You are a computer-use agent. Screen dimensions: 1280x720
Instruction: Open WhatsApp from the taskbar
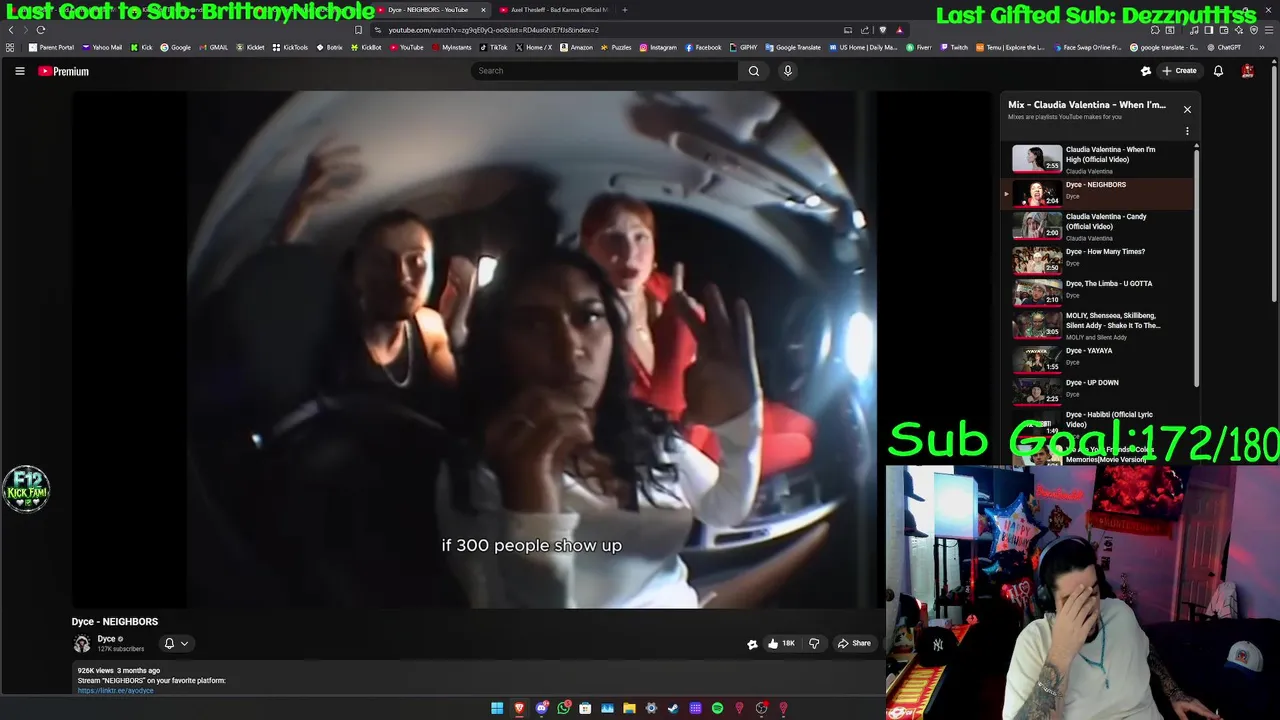click(563, 708)
